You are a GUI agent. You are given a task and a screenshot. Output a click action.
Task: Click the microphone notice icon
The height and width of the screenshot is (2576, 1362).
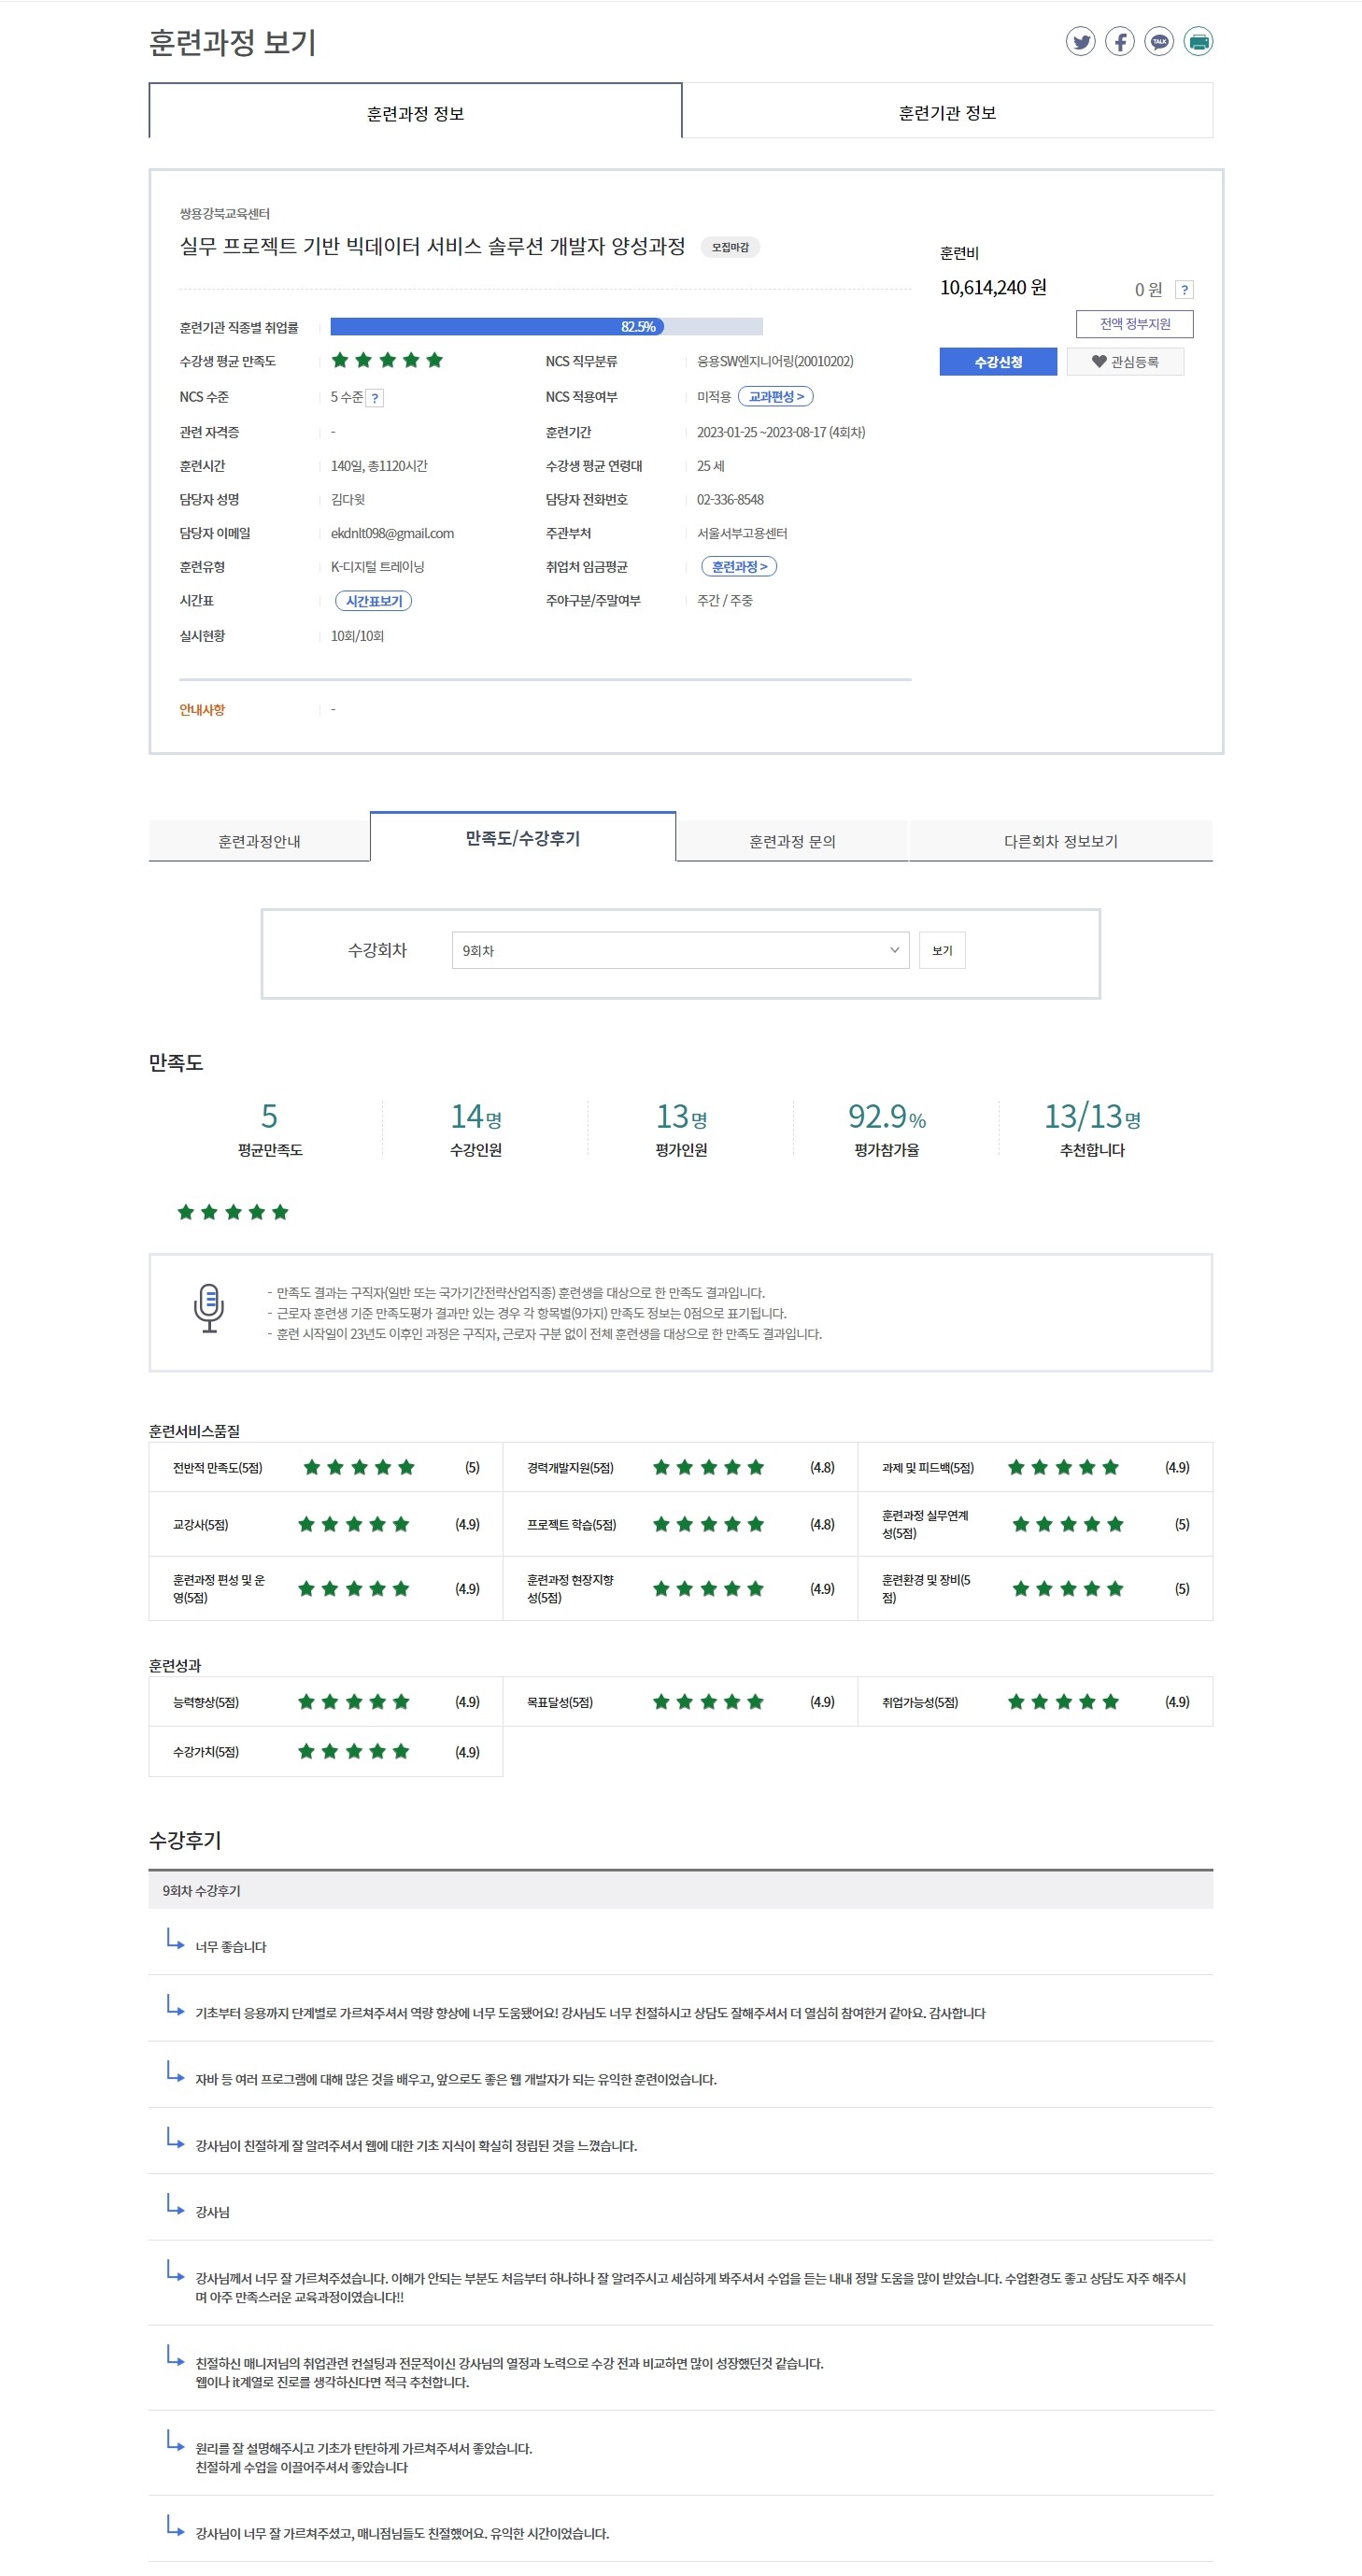click(x=209, y=1308)
